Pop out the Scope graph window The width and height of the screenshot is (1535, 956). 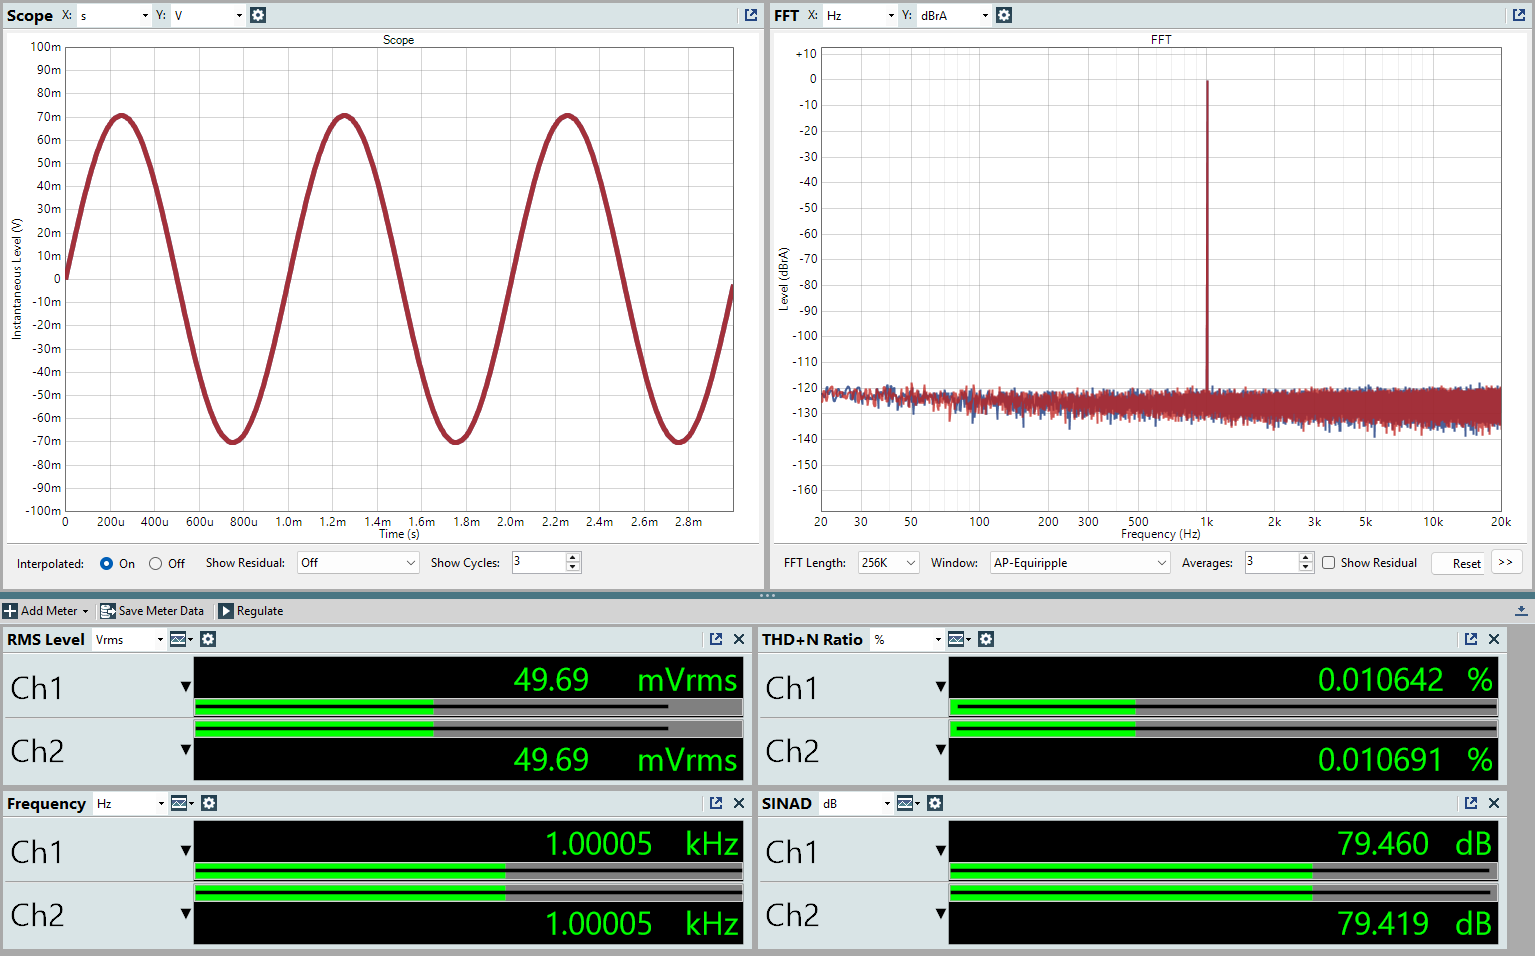point(751,15)
